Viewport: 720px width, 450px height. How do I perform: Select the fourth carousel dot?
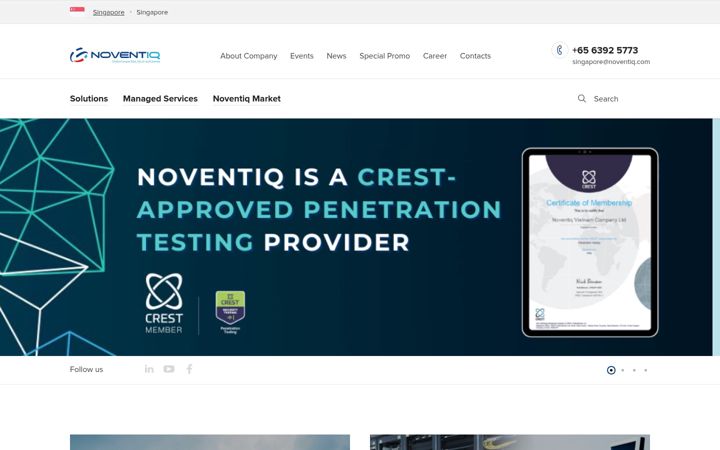pos(646,370)
